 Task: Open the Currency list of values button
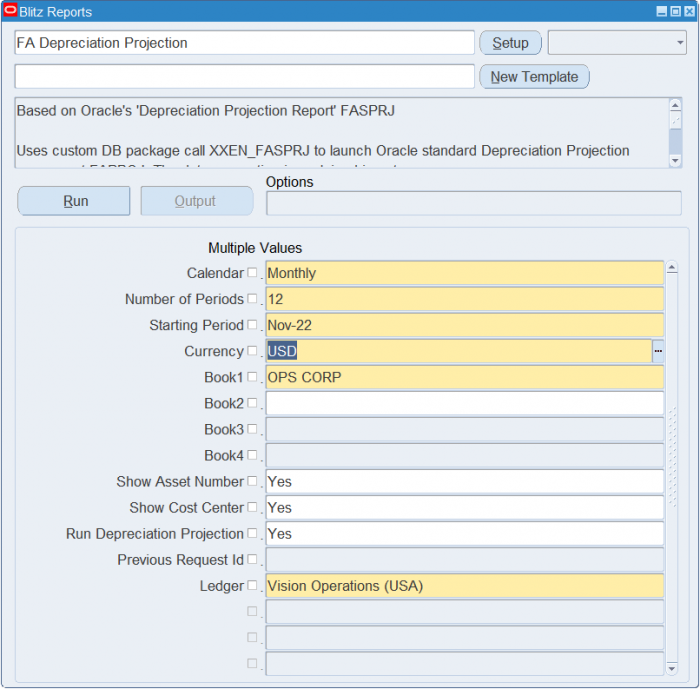[658, 351]
